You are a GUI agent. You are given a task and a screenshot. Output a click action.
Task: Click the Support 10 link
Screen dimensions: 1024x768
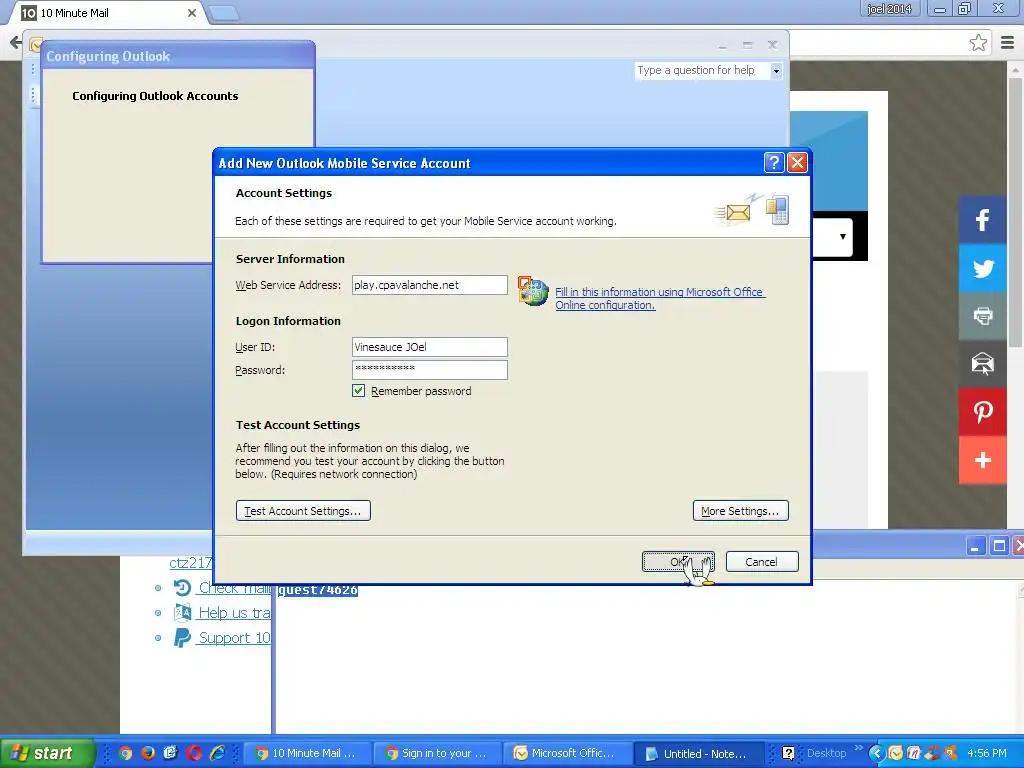[234, 637]
